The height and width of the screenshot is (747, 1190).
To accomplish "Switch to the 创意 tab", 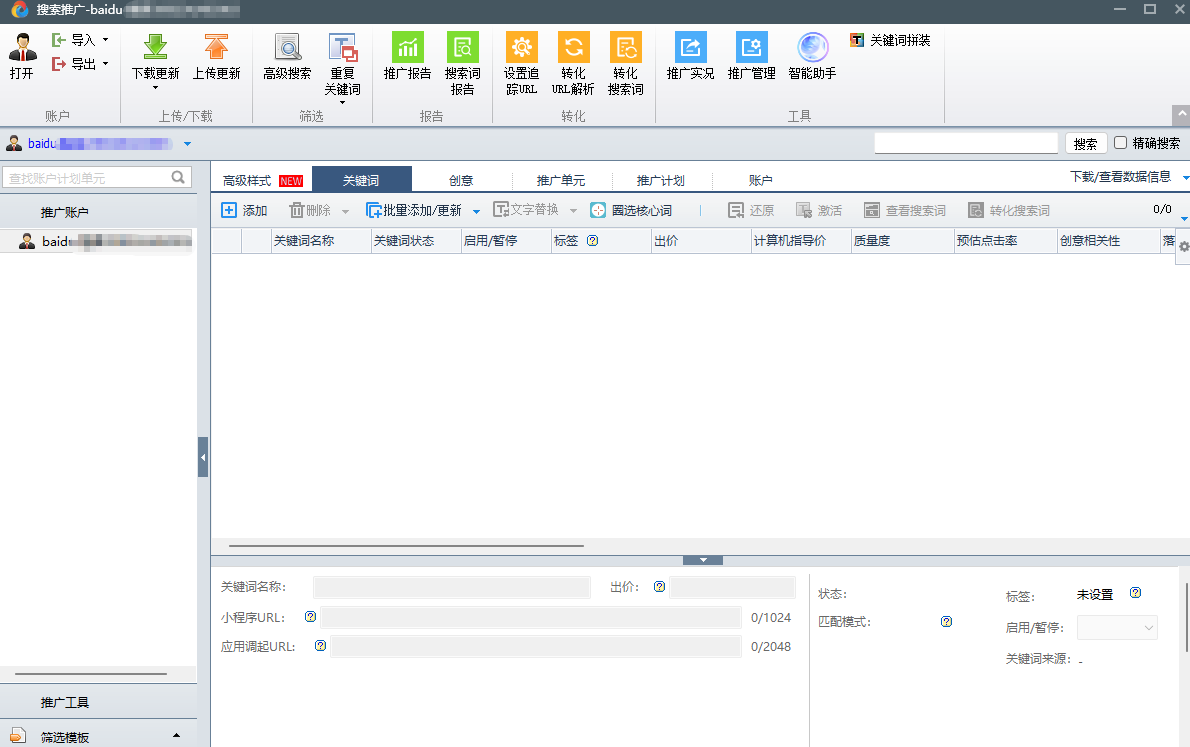I will [461, 179].
